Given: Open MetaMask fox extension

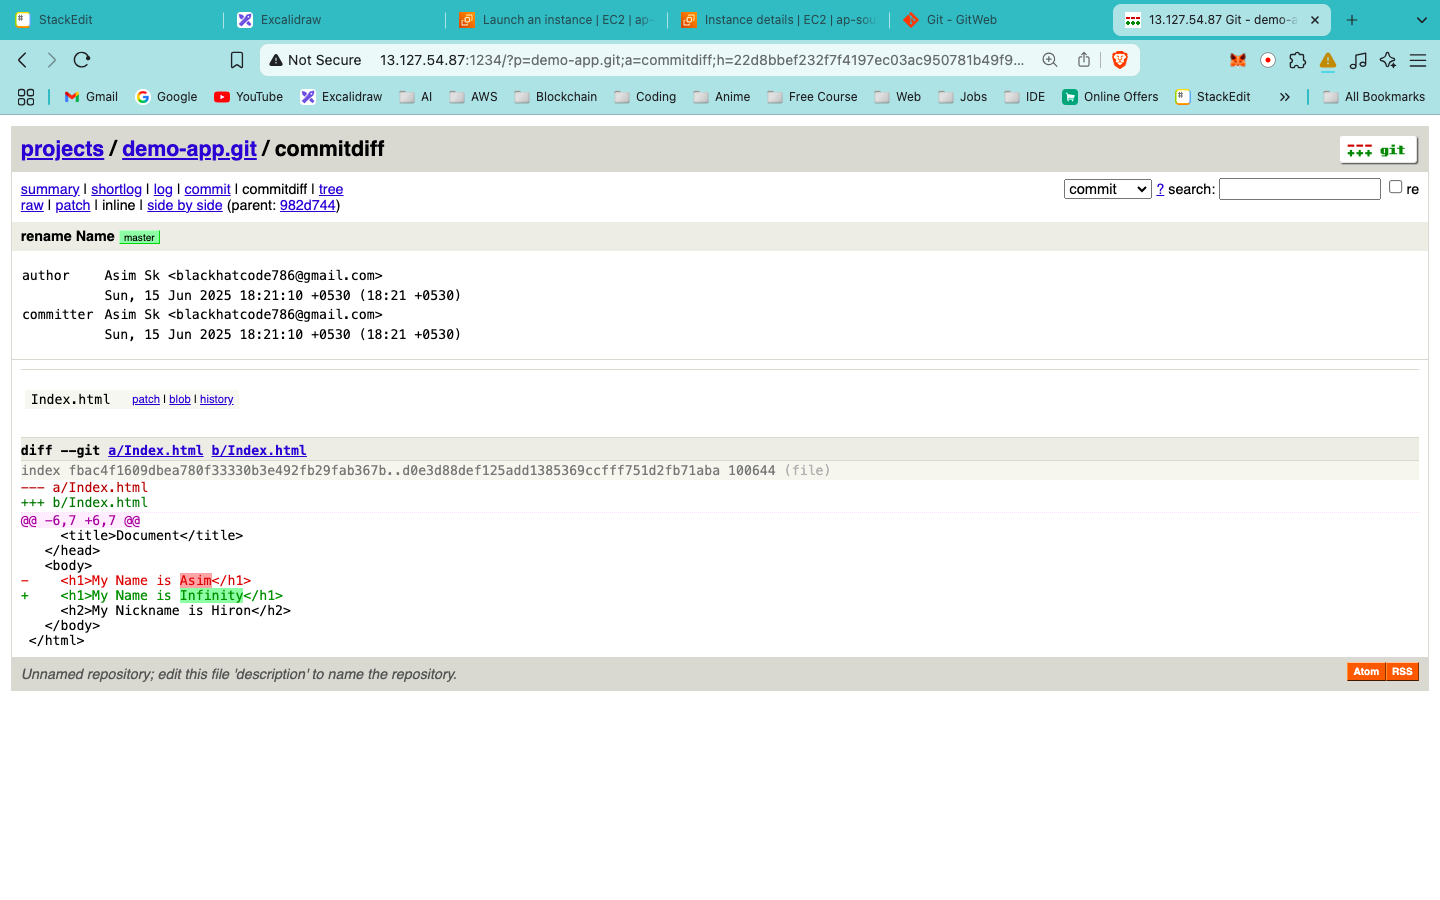Looking at the screenshot, I should pyautogui.click(x=1238, y=60).
